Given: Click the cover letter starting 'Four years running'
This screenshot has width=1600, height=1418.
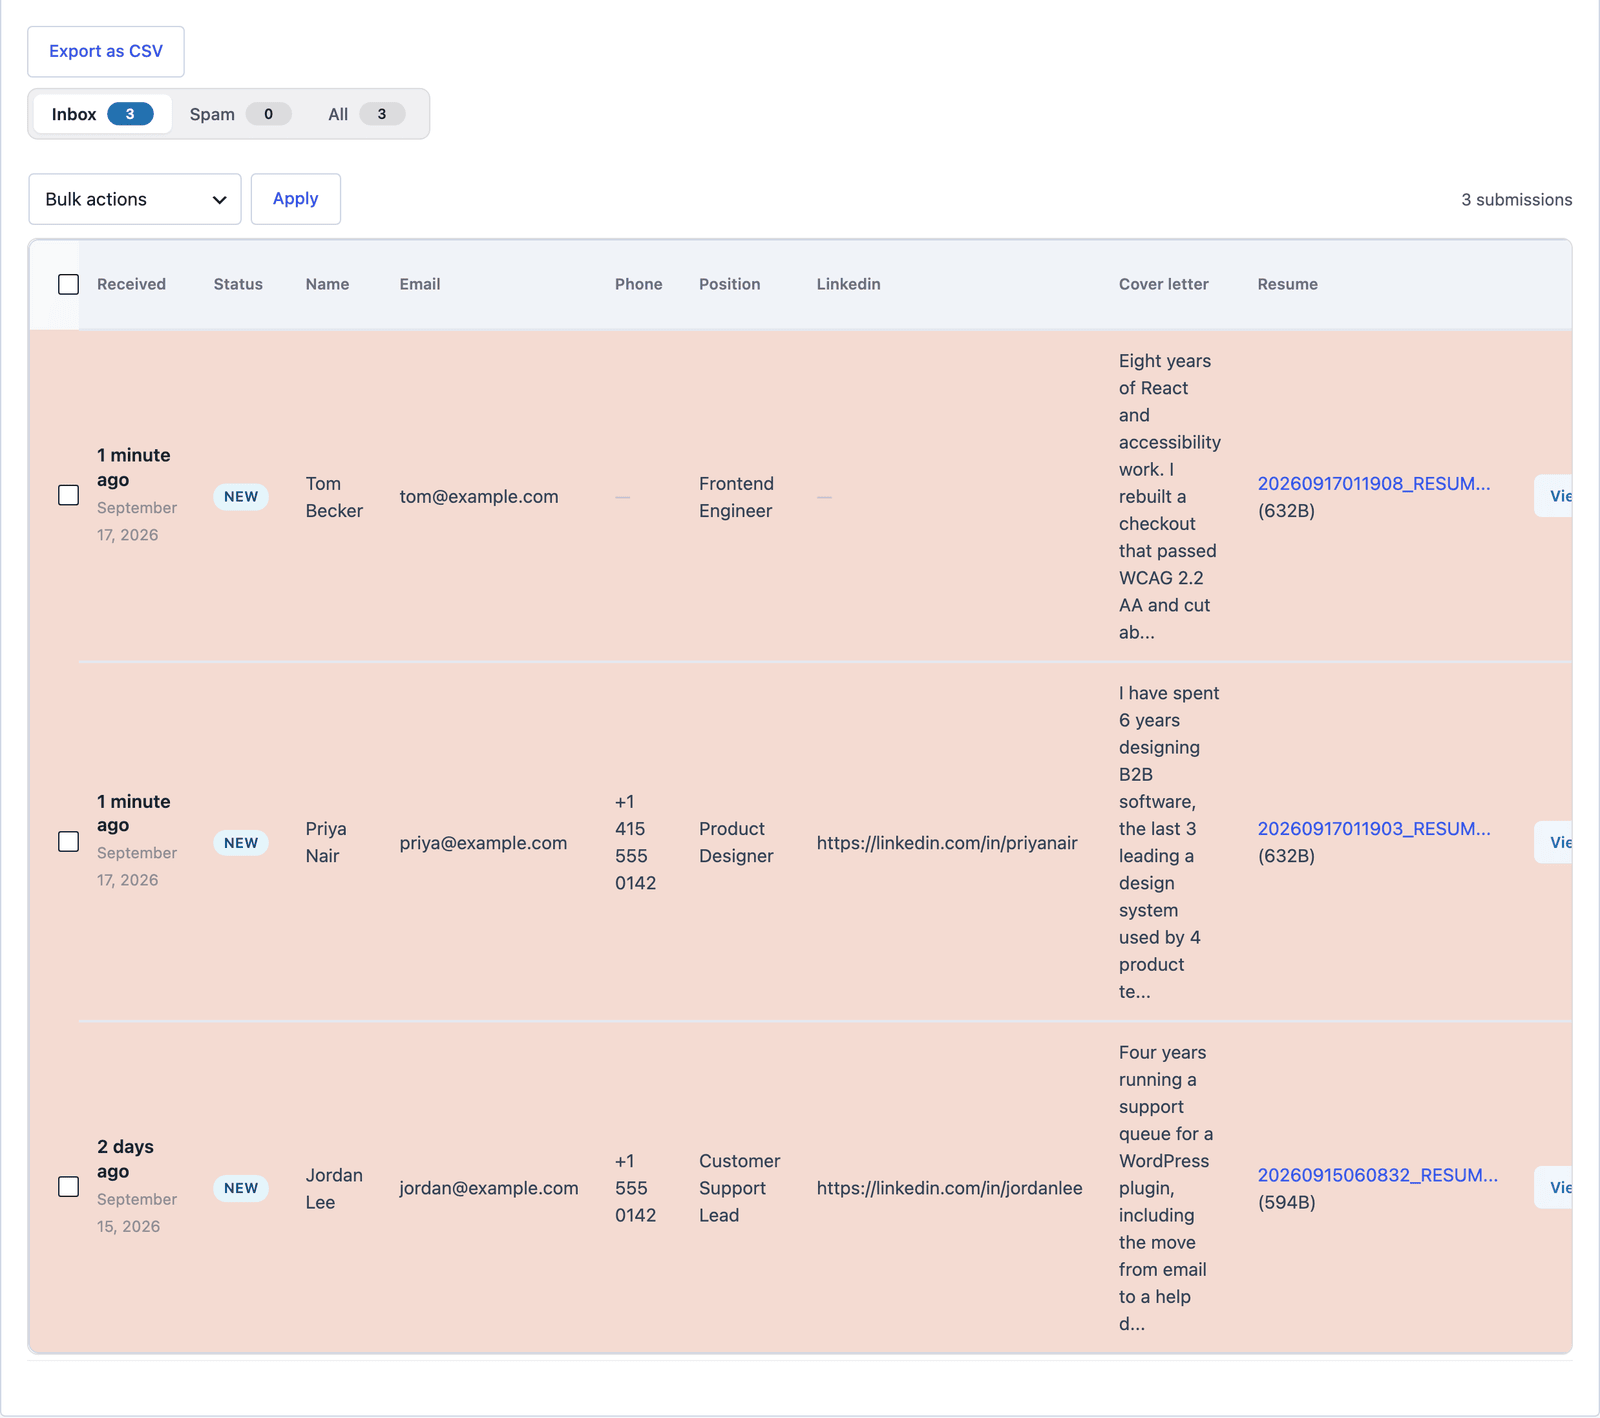Looking at the screenshot, I should 1166,1188.
